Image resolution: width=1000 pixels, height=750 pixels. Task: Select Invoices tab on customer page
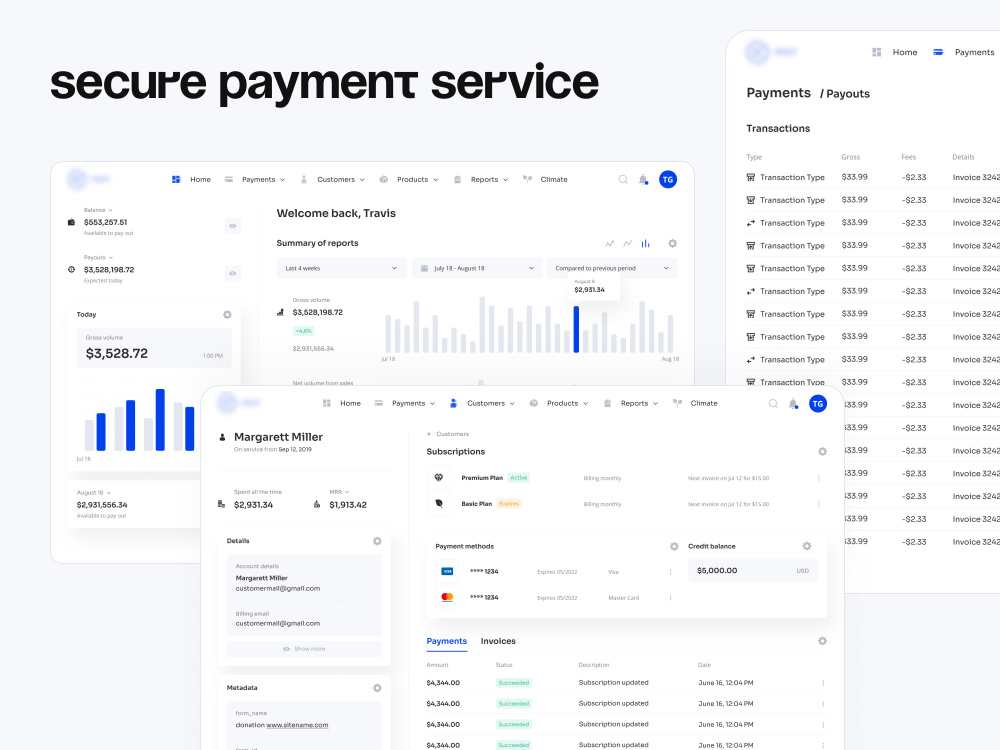498,642
